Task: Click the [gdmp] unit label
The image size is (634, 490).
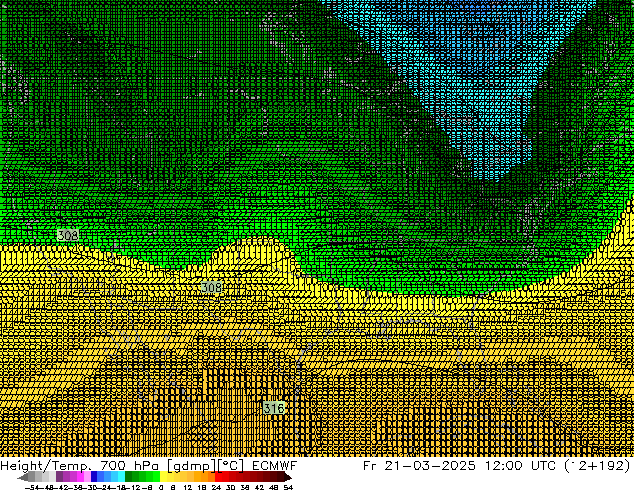Action: [192, 466]
